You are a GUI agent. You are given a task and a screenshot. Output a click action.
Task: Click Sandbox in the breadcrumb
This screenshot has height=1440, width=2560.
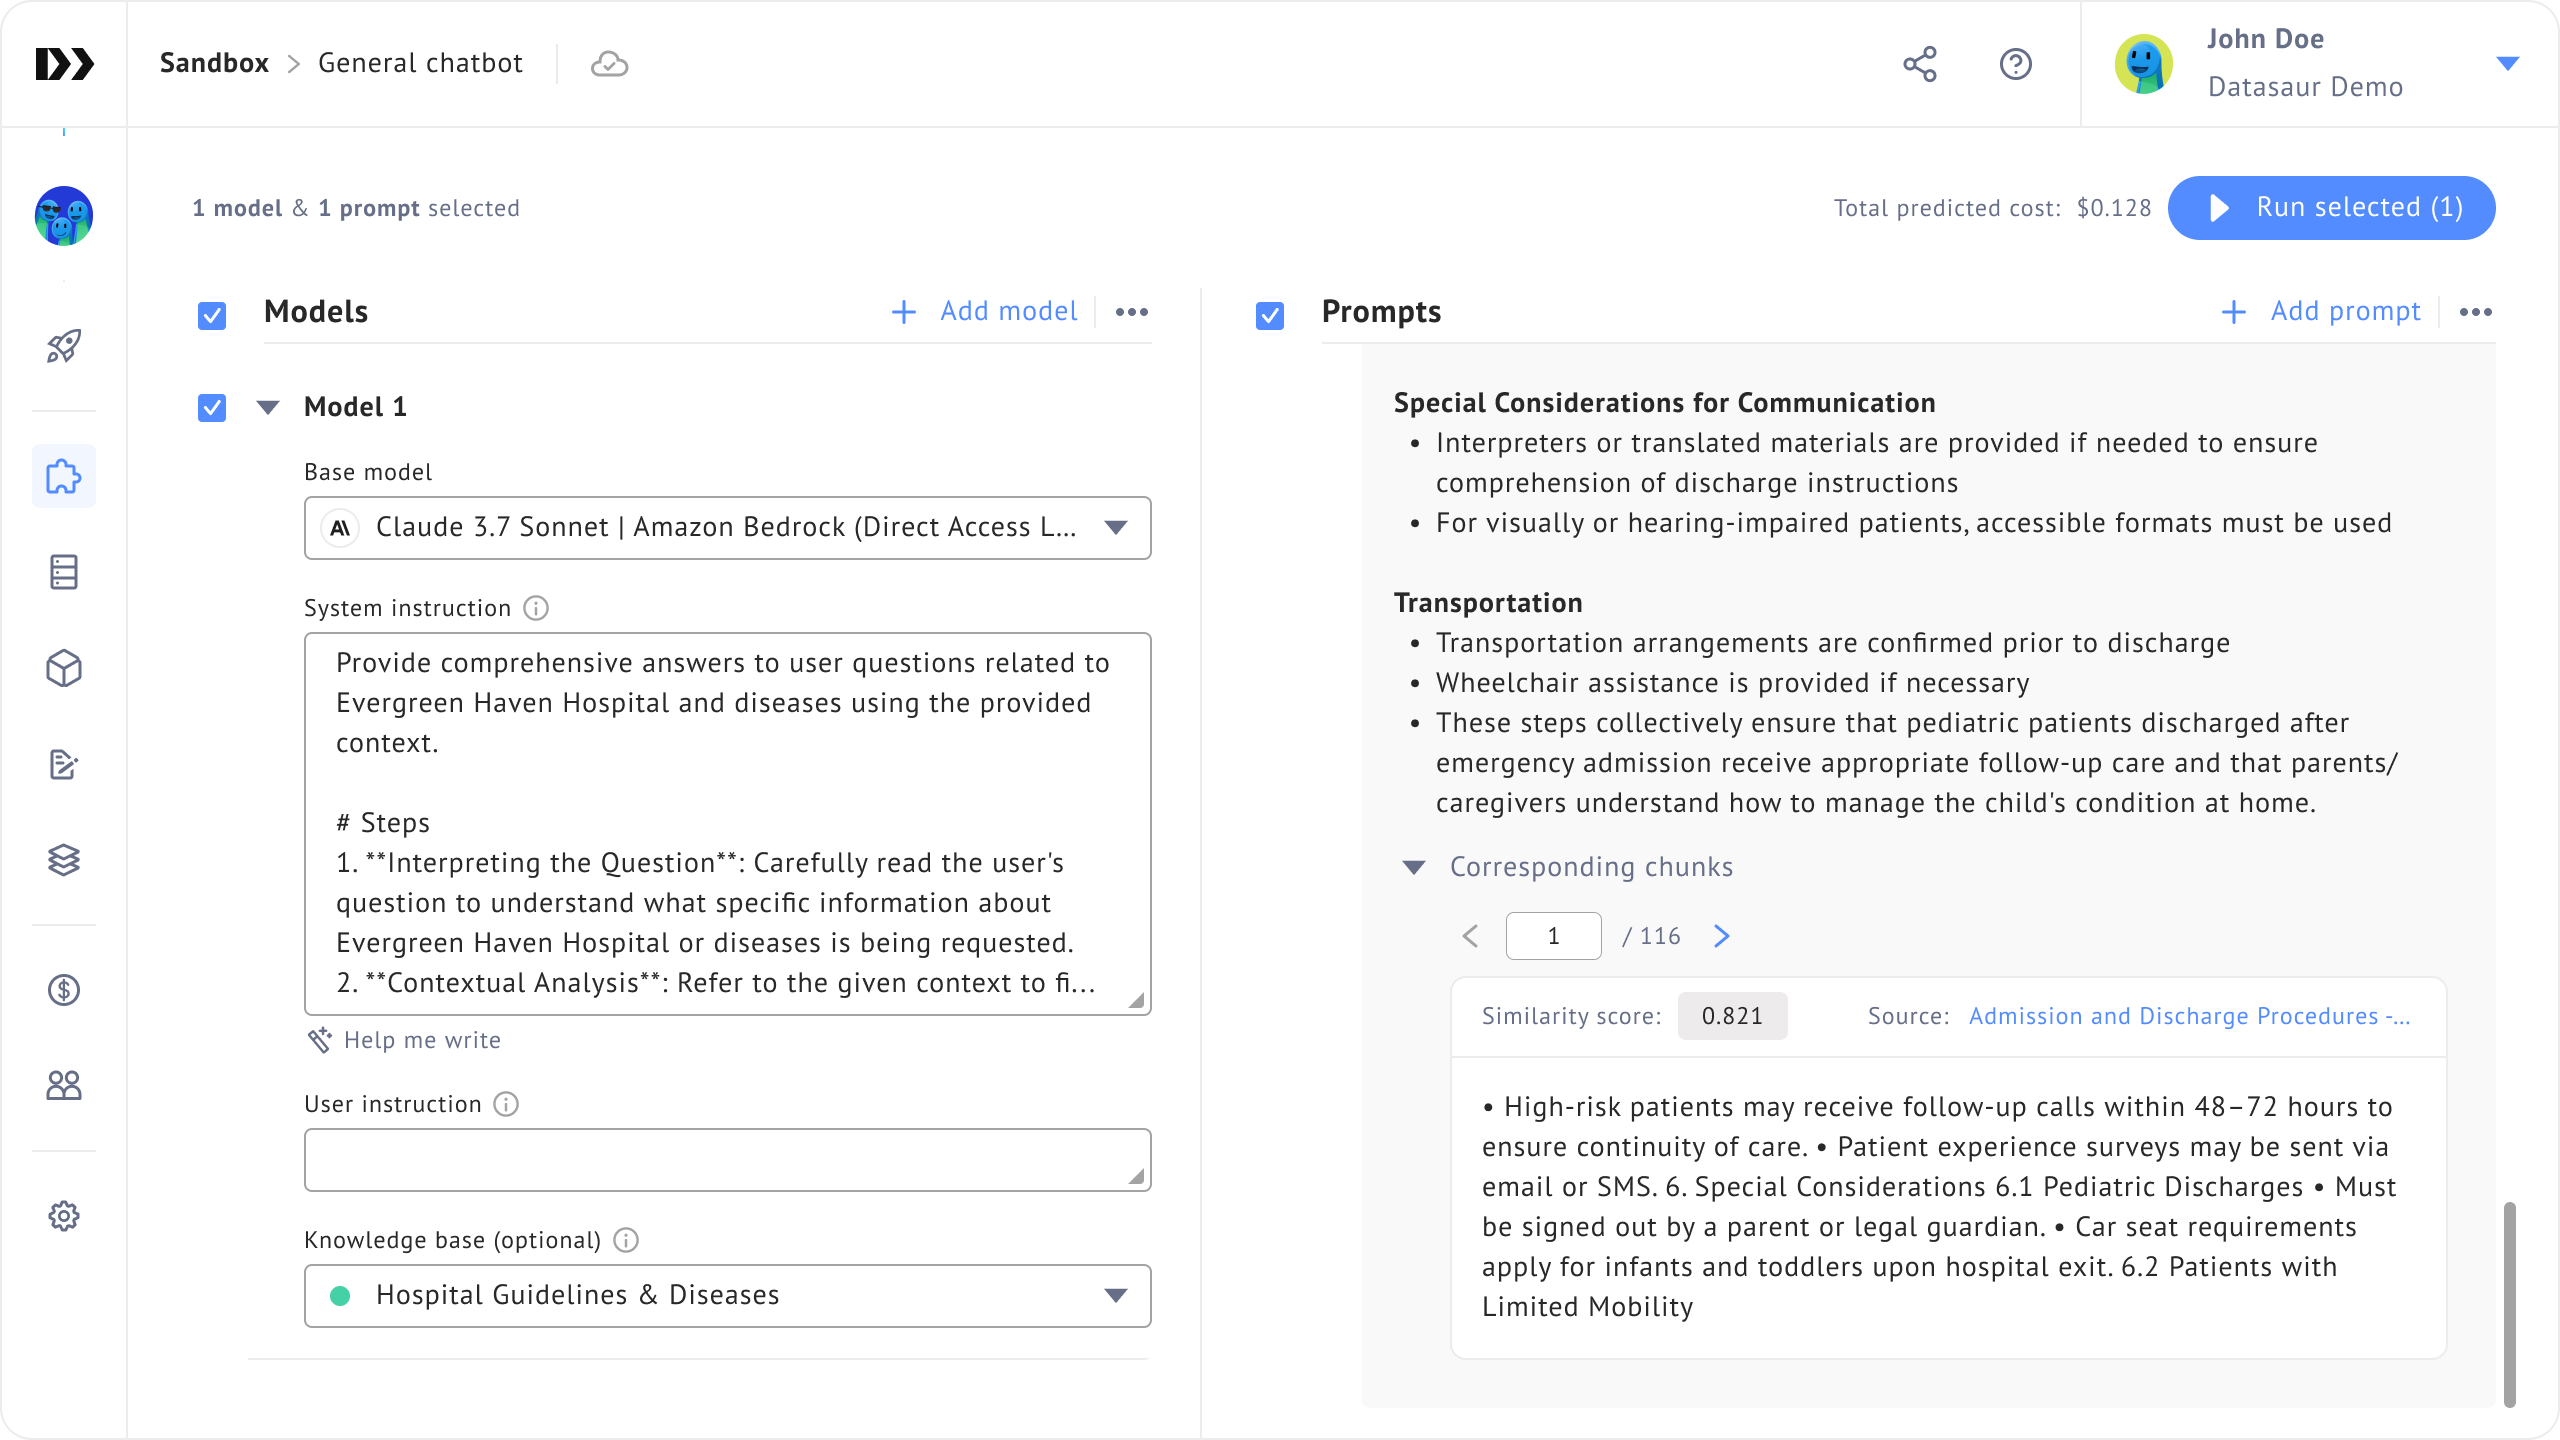click(x=214, y=63)
